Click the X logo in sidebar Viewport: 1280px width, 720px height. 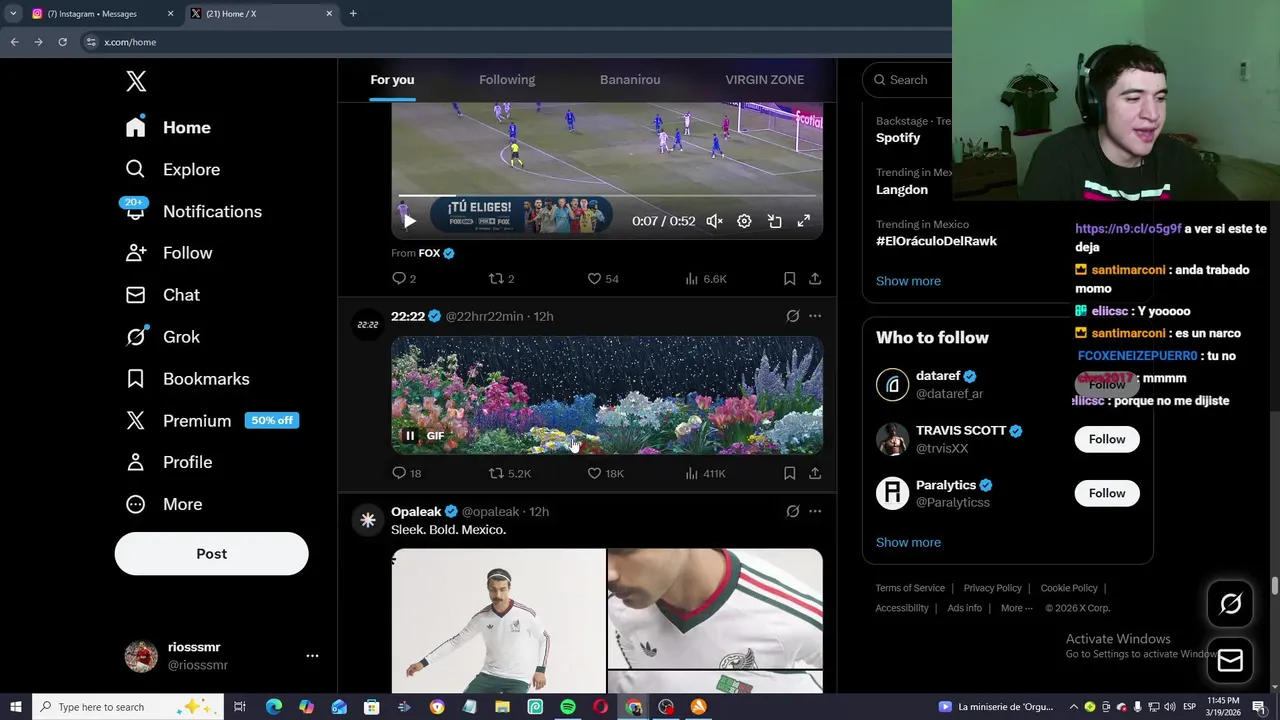pos(136,82)
